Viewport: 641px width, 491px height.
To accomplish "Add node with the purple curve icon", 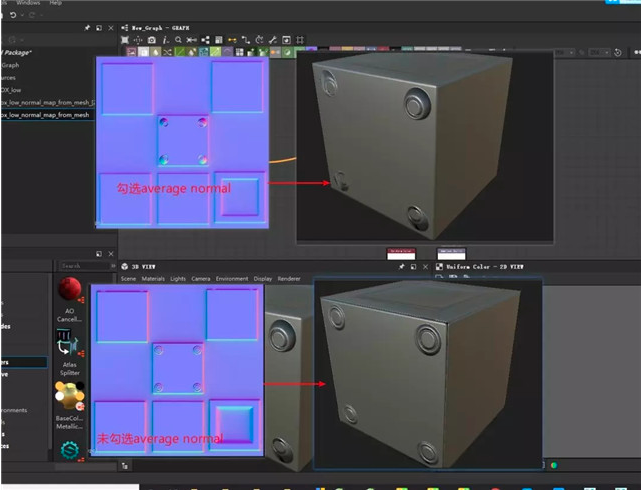I will 227,52.
